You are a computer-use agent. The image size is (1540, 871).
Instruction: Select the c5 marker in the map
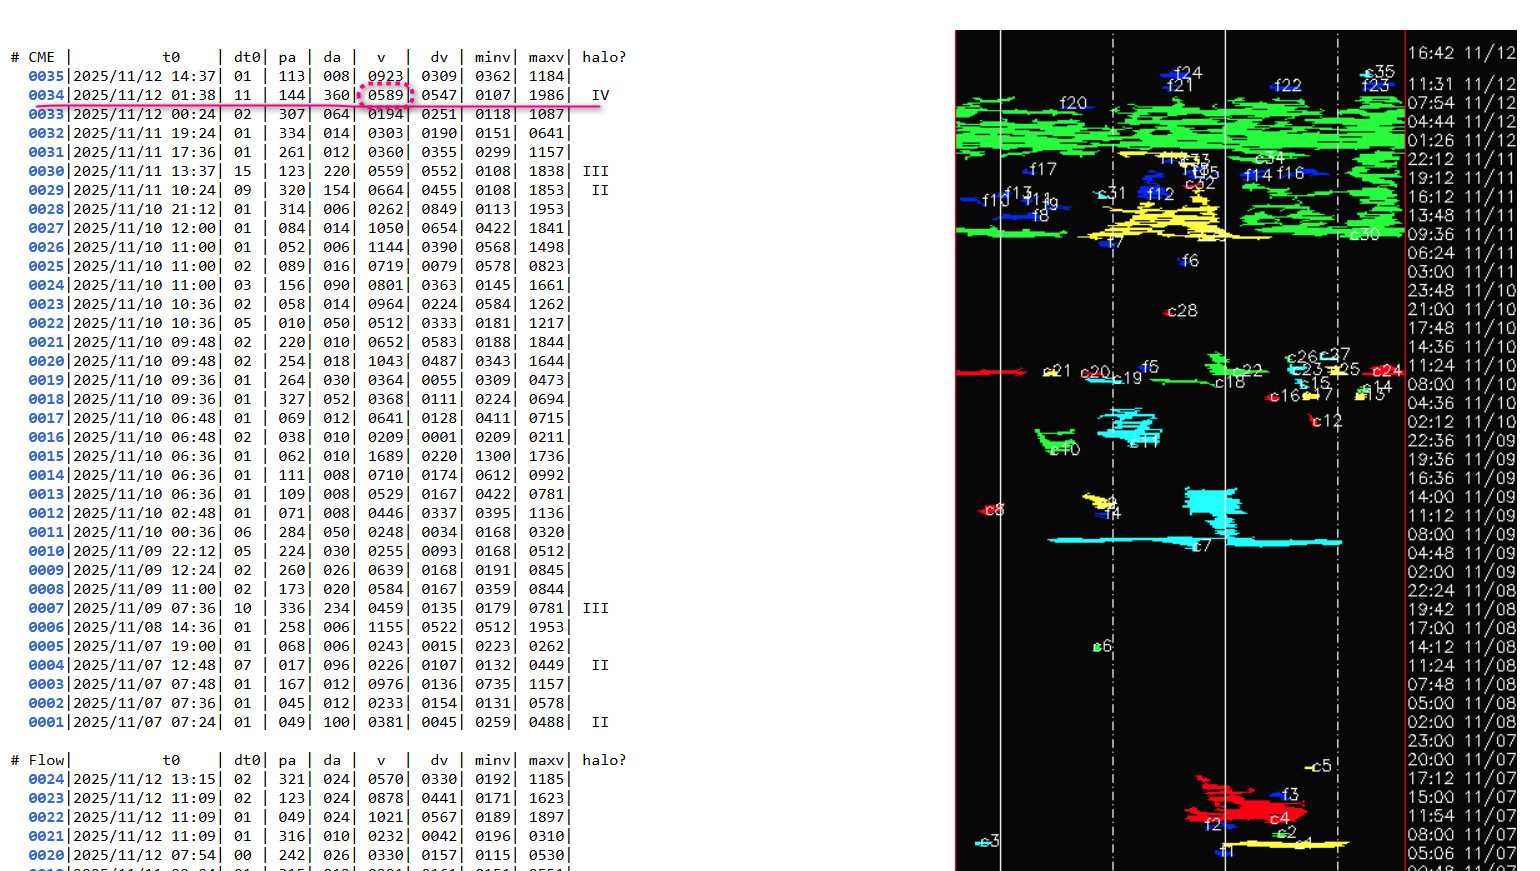point(1321,766)
